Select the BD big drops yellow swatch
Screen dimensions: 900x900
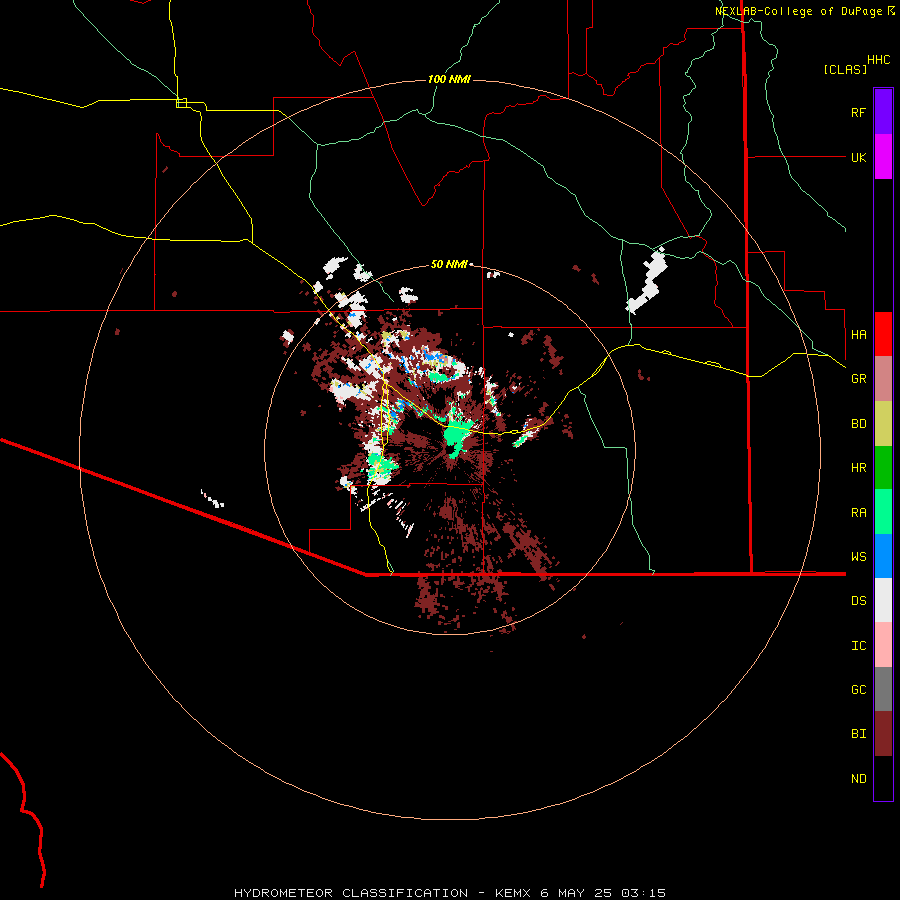883,423
